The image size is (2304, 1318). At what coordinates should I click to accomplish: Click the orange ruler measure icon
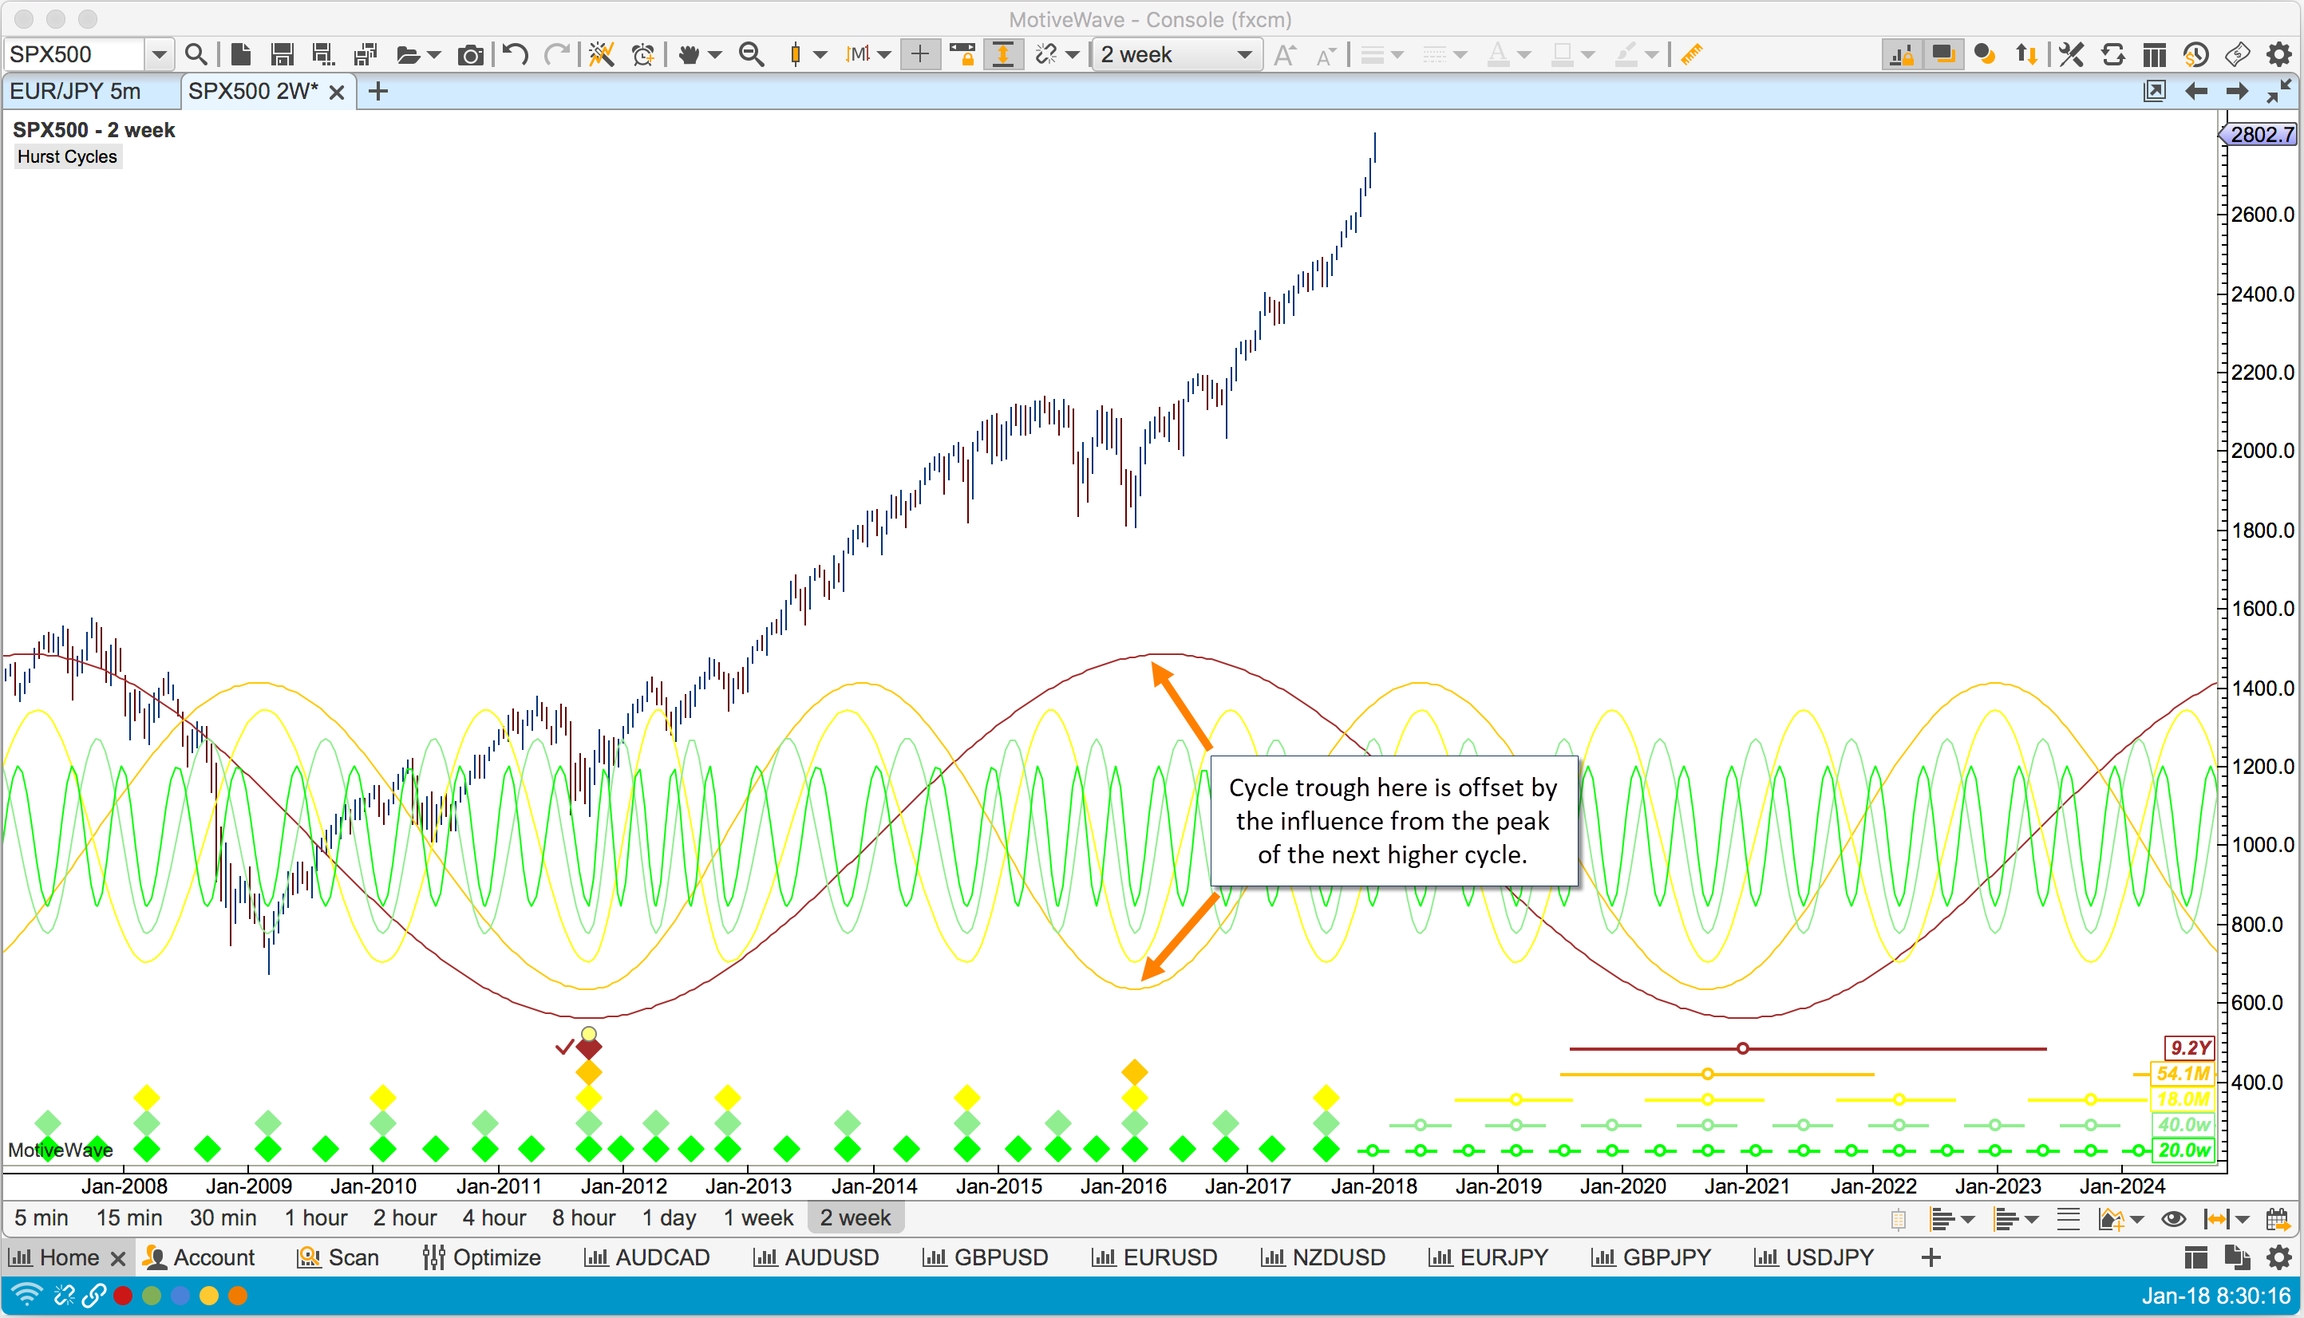coord(1692,55)
